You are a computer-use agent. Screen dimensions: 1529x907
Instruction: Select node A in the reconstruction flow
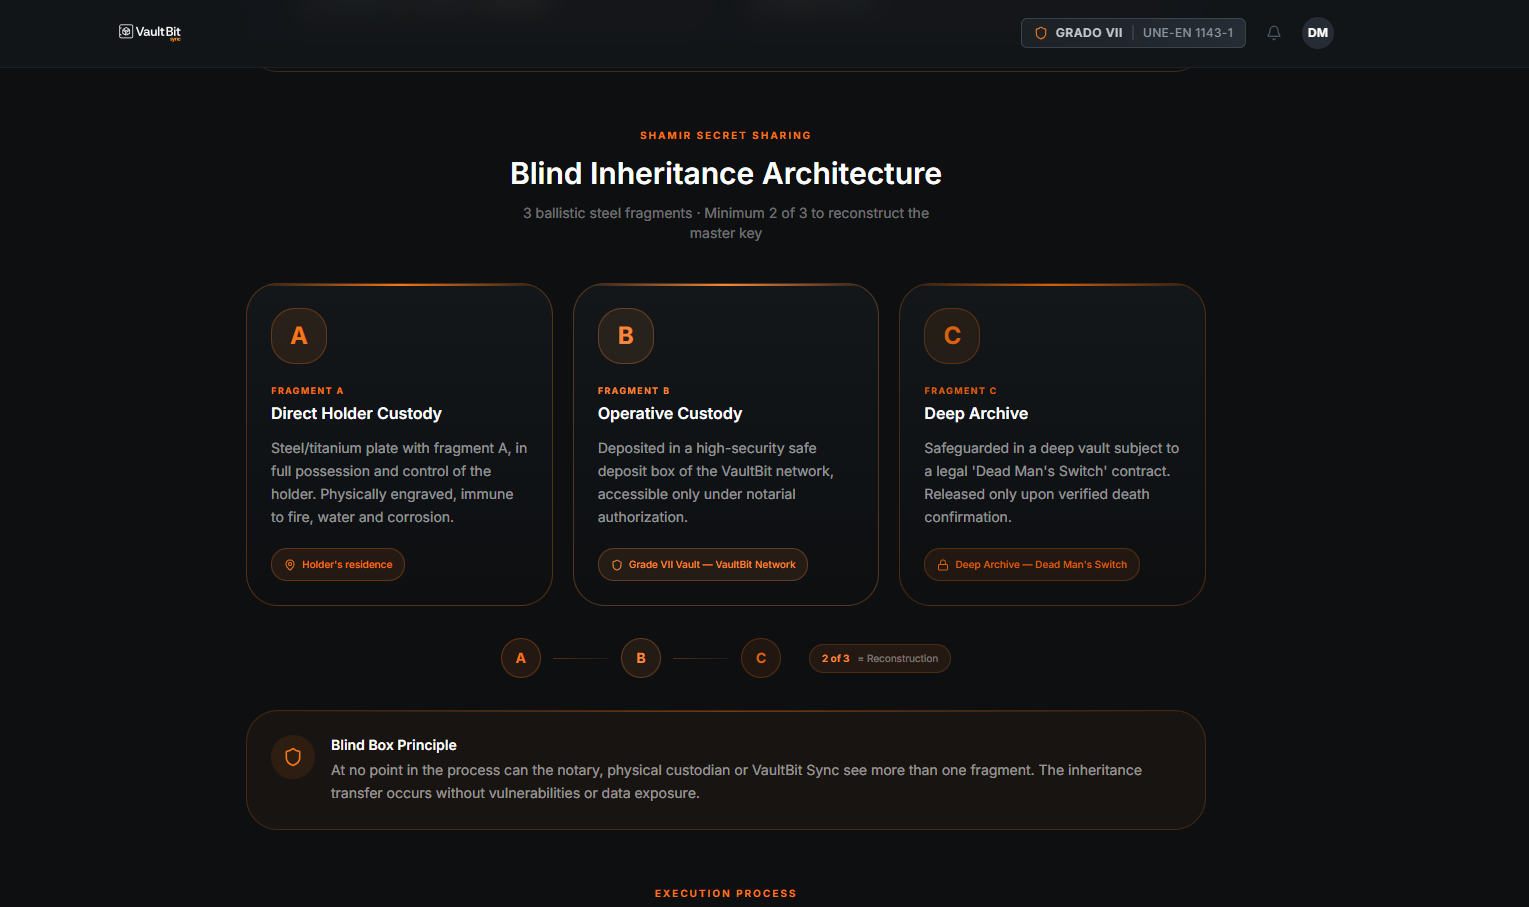point(520,658)
